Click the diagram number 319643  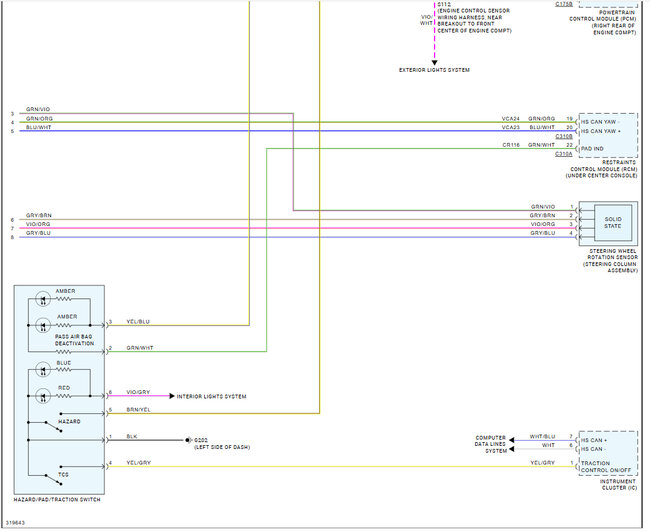[x=15, y=523]
